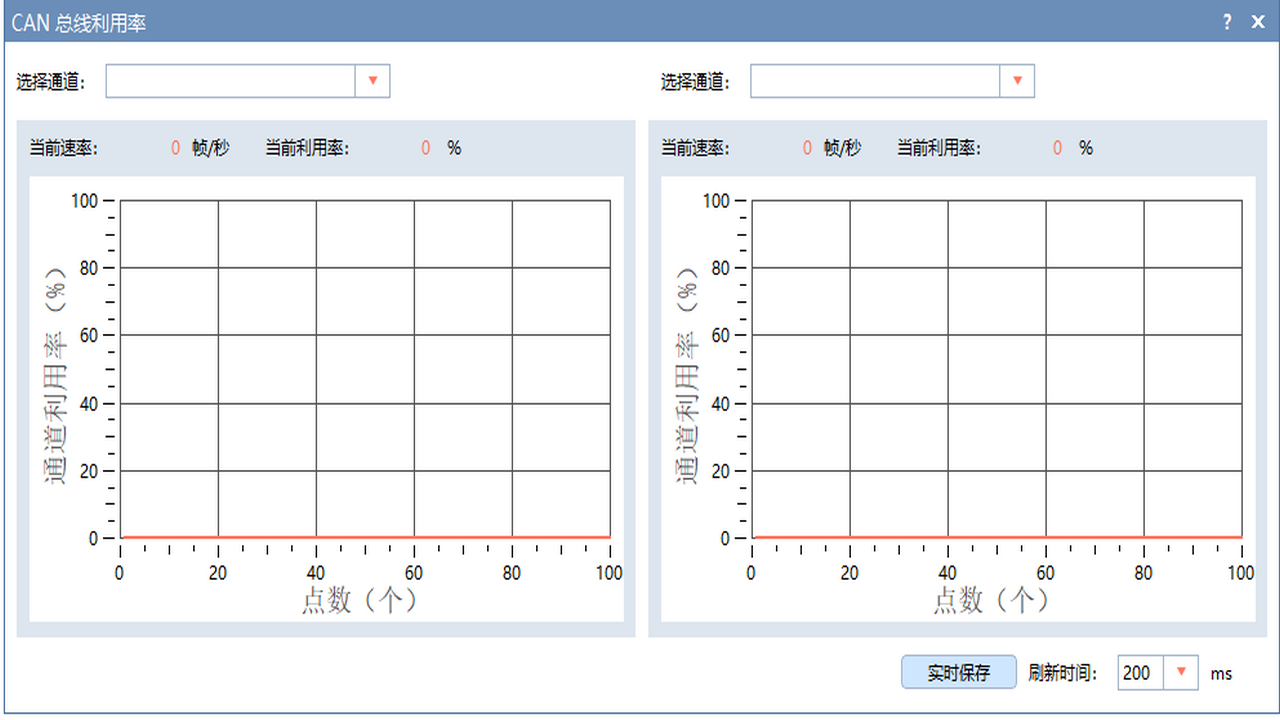
Task: Click the 通道利用率 axis label on right chart
Action: [x=688, y=370]
